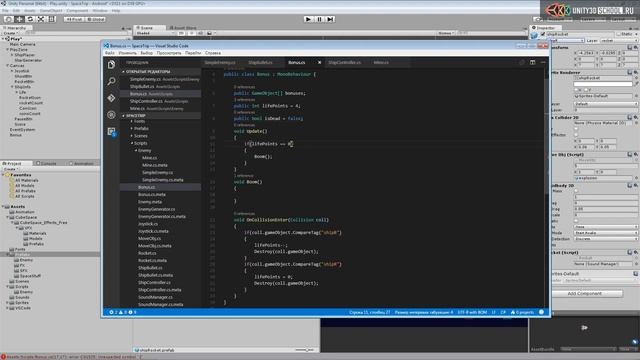640x360 pixels.
Task: Click the Rigidbody Mass input field
Action: (x=606, y=197)
